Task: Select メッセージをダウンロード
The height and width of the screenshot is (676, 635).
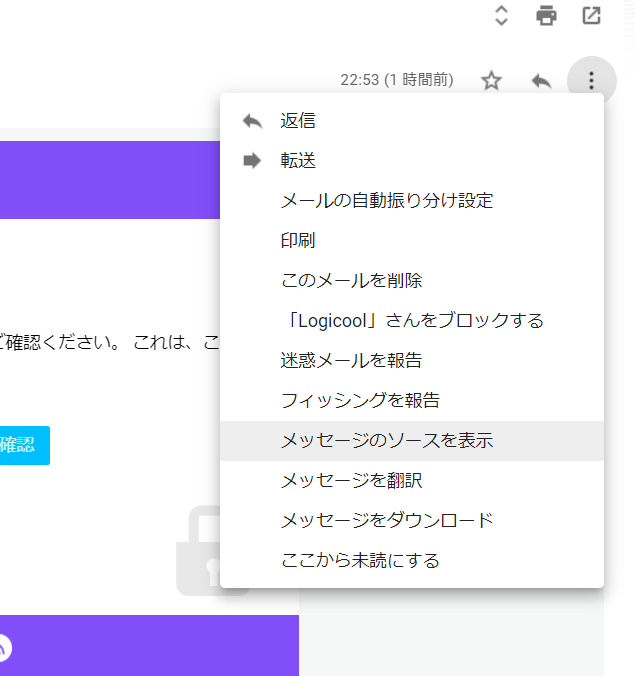Action: pos(412,521)
